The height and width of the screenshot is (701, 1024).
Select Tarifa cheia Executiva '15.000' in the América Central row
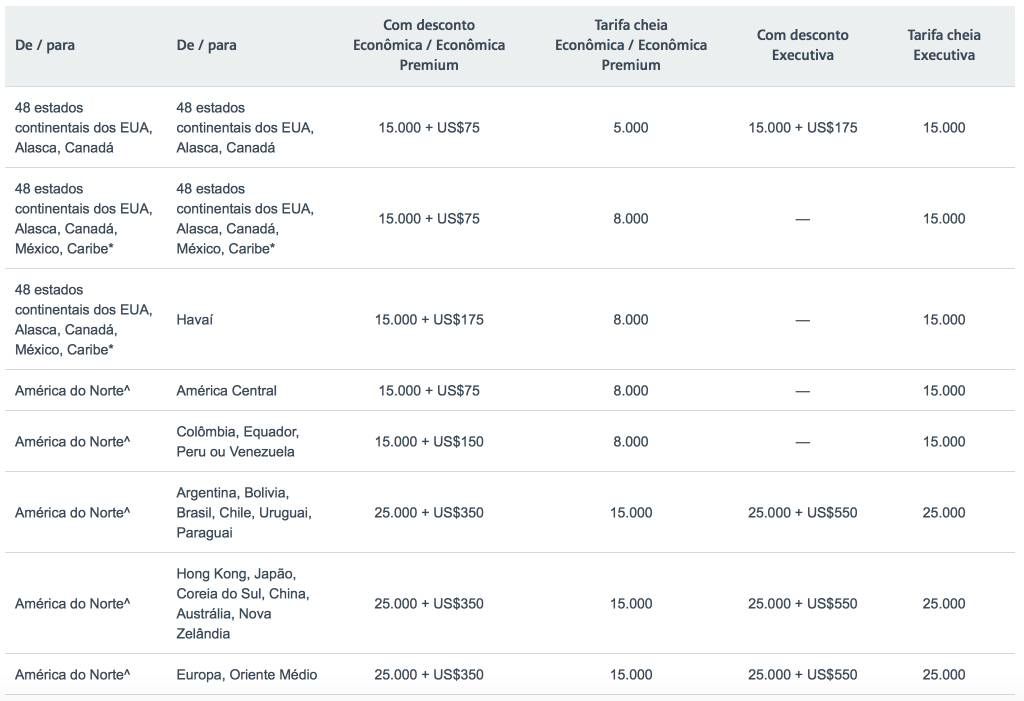944,391
